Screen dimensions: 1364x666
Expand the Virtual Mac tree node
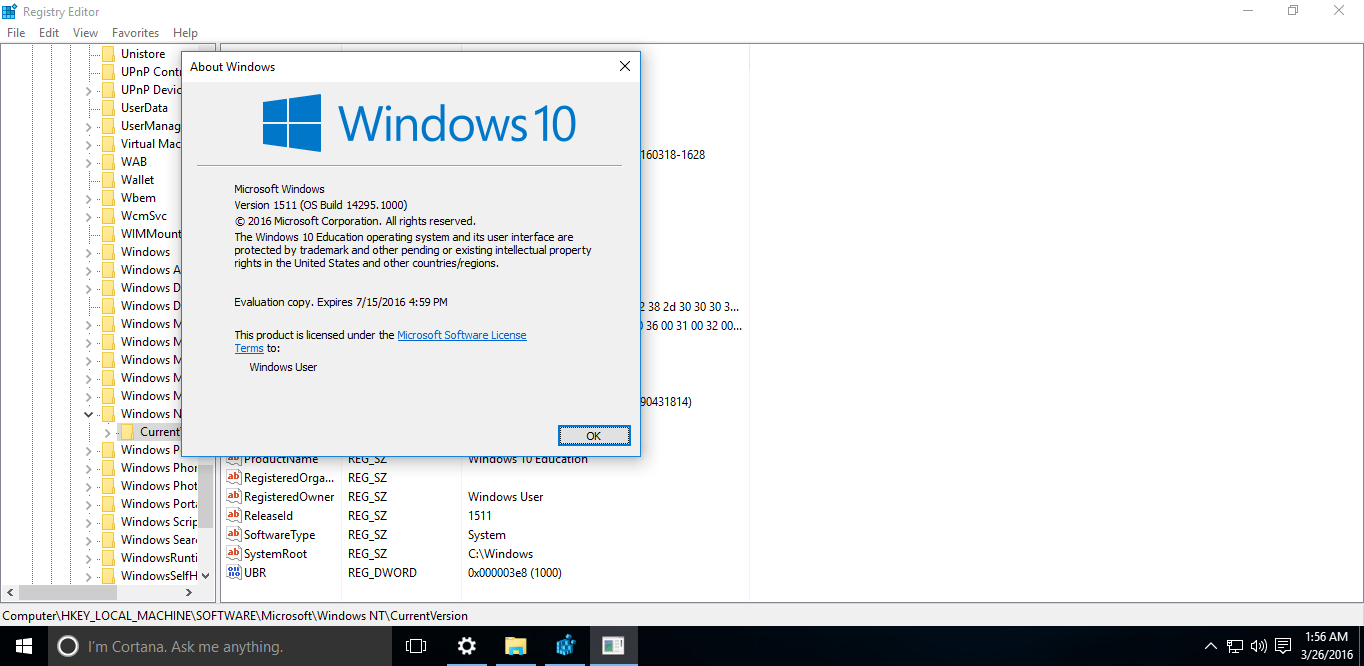(89, 144)
